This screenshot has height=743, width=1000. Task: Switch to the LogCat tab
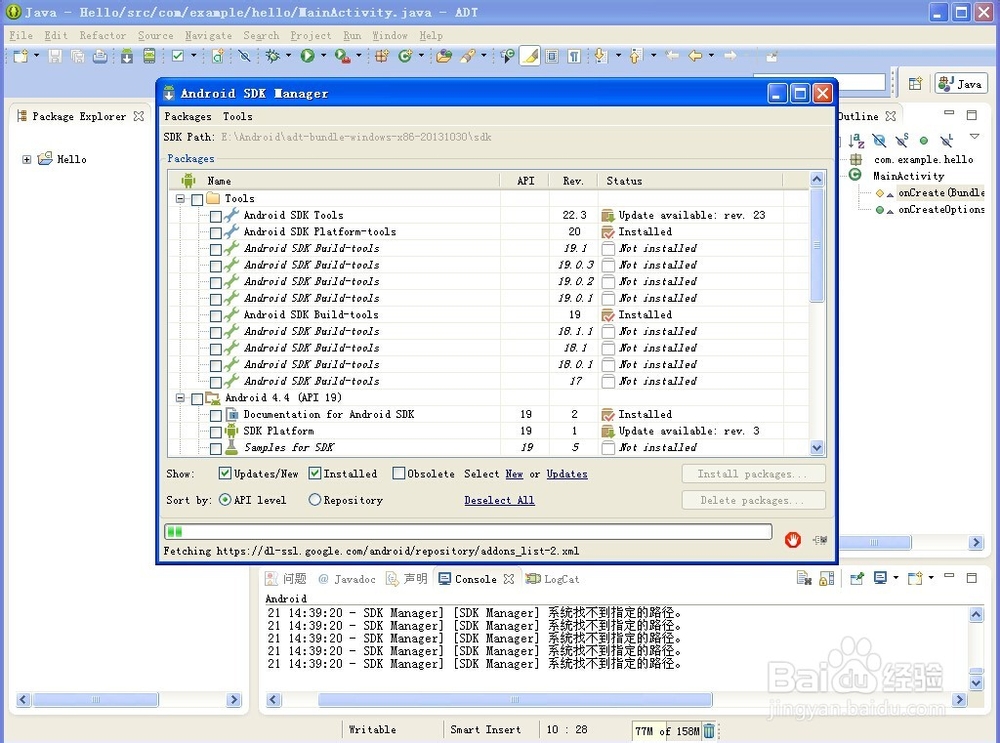tap(552, 578)
